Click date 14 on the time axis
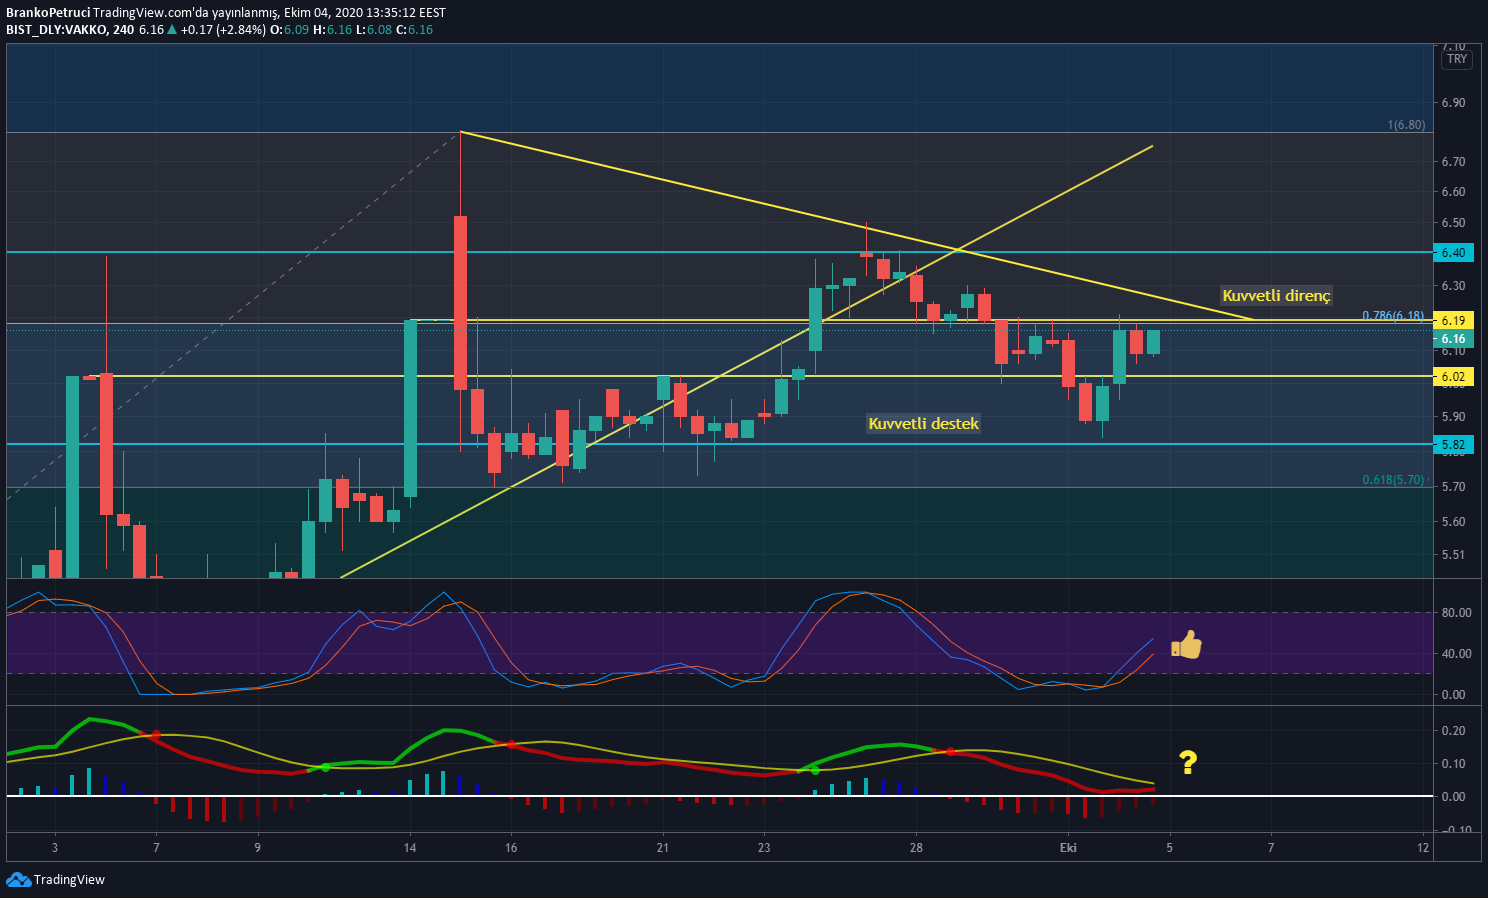The image size is (1488, 898). coord(410,848)
